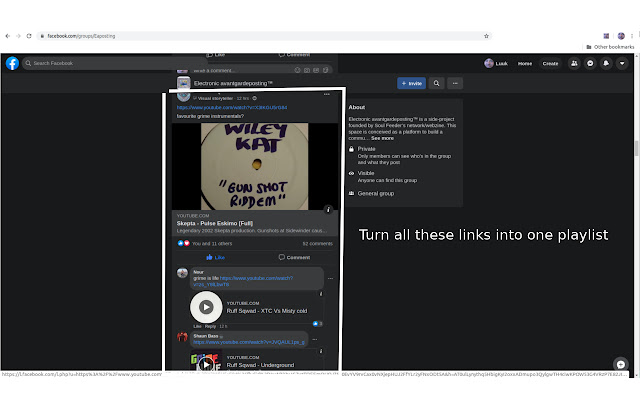Click the Private lock icon
Screen dimensions: 640x400
(351, 149)
